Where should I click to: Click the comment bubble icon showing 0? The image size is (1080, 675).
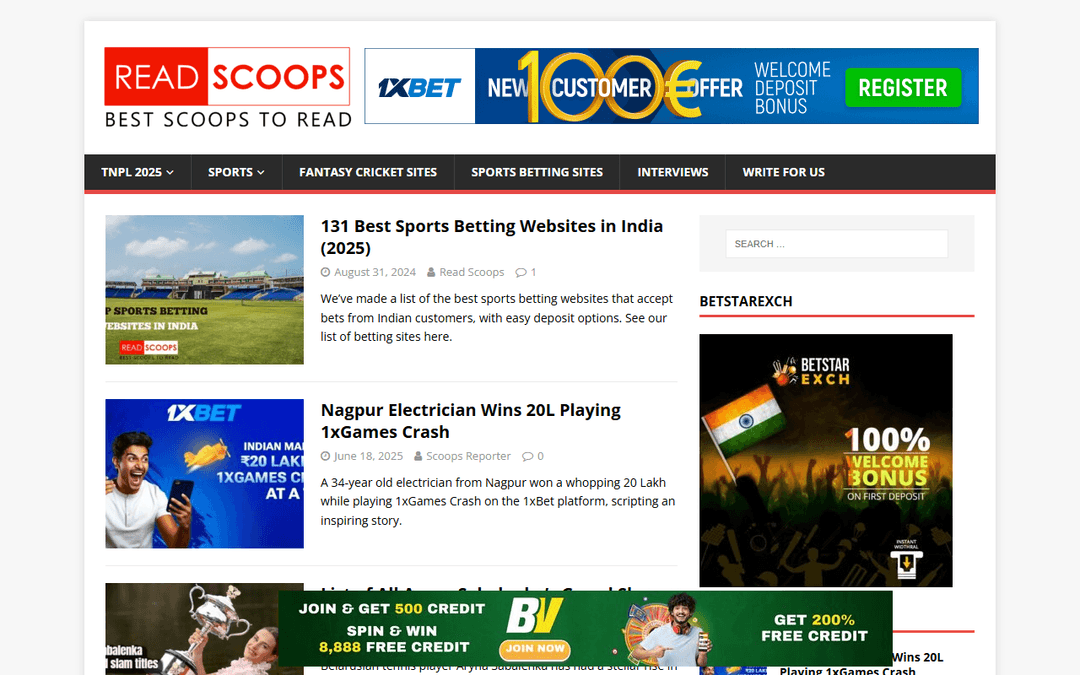(528, 456)
